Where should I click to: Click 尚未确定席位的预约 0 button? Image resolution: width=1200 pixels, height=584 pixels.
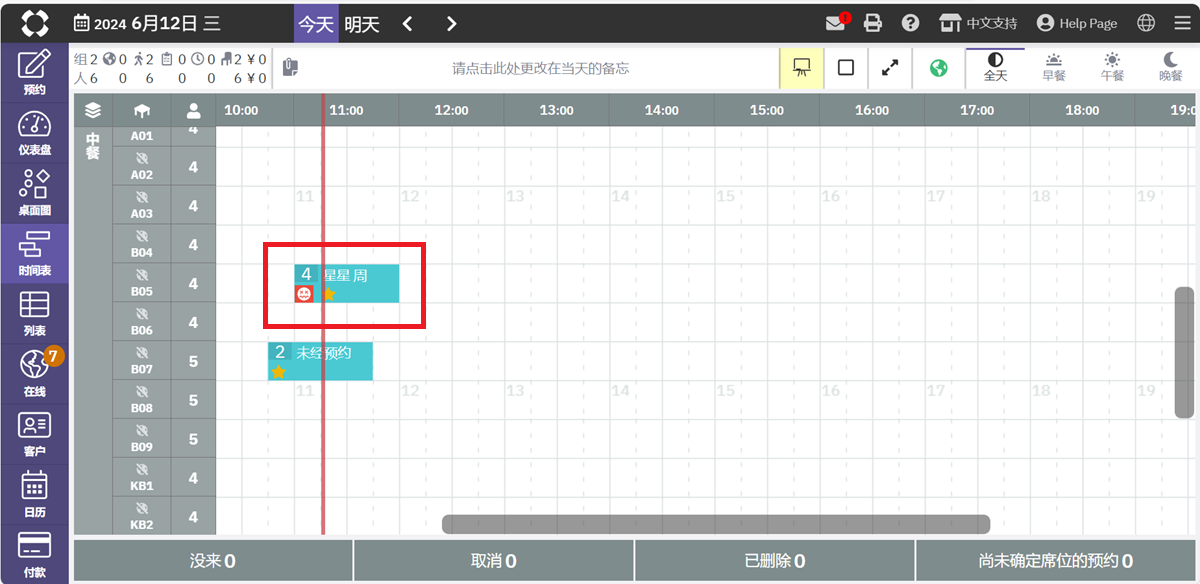coord(1056,561)
